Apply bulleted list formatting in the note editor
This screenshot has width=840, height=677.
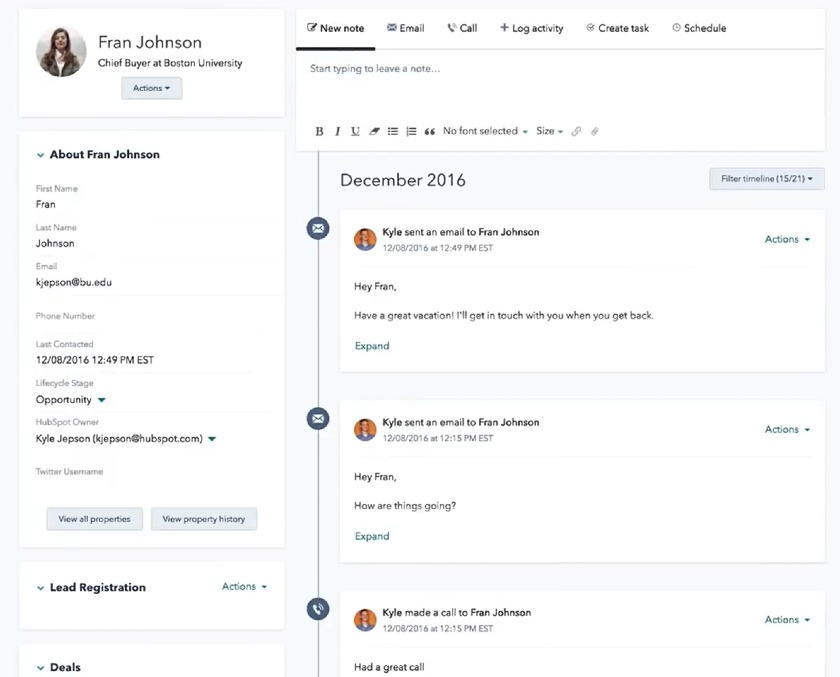coord(392,131)
